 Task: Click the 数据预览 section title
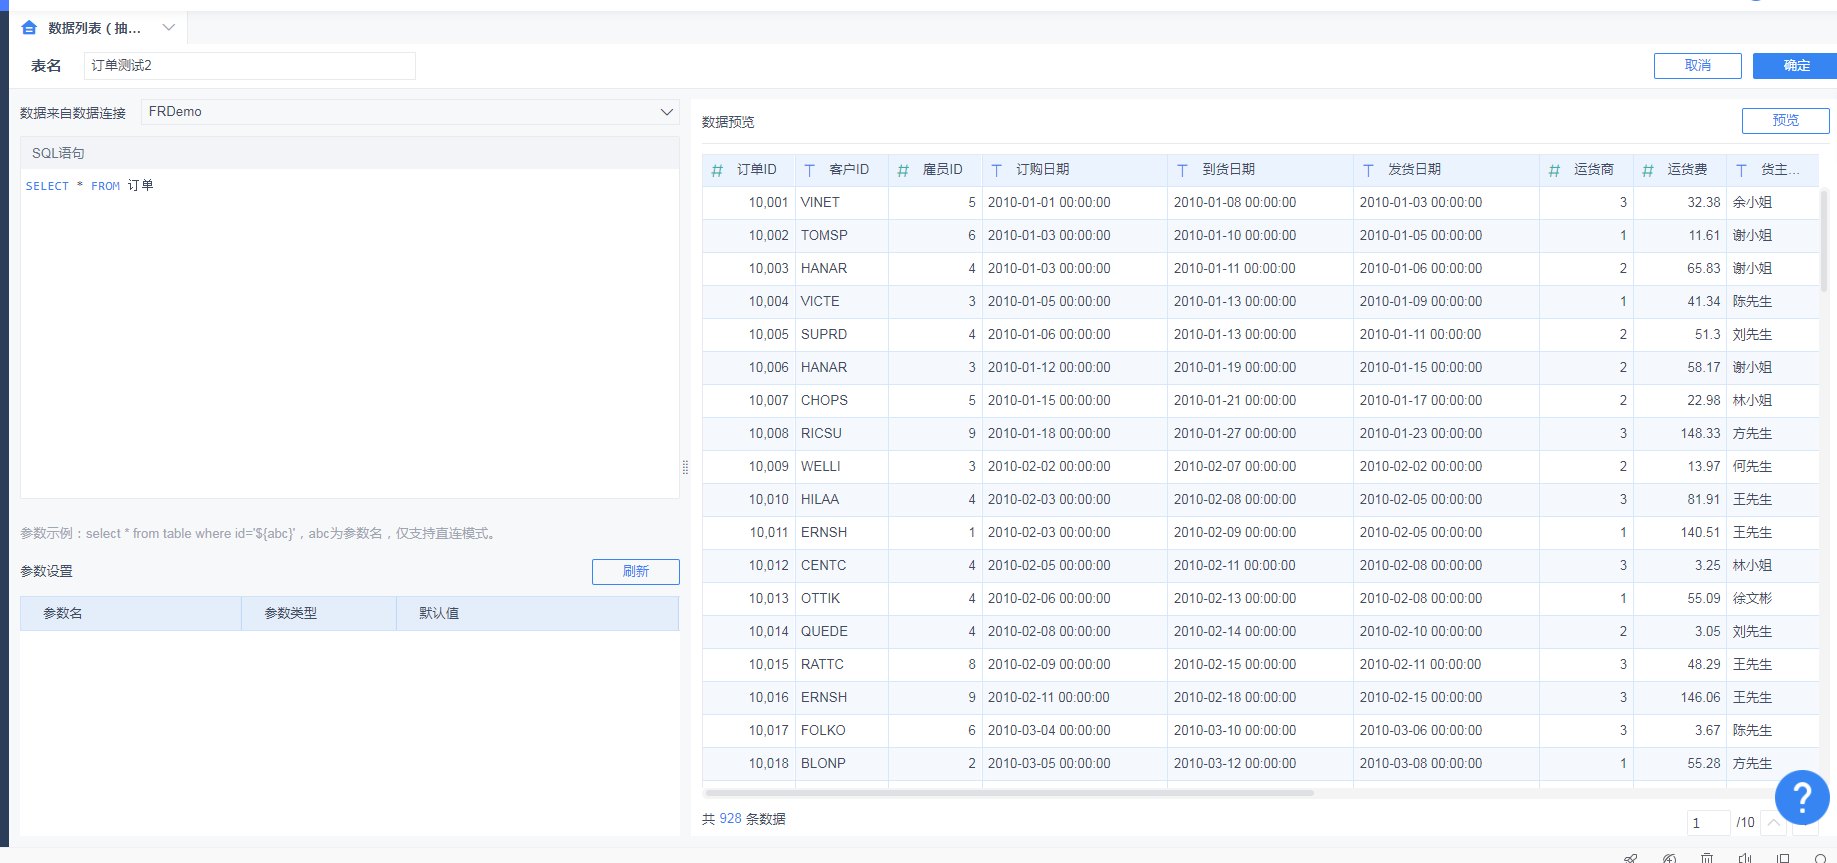[x=728, y=122]
